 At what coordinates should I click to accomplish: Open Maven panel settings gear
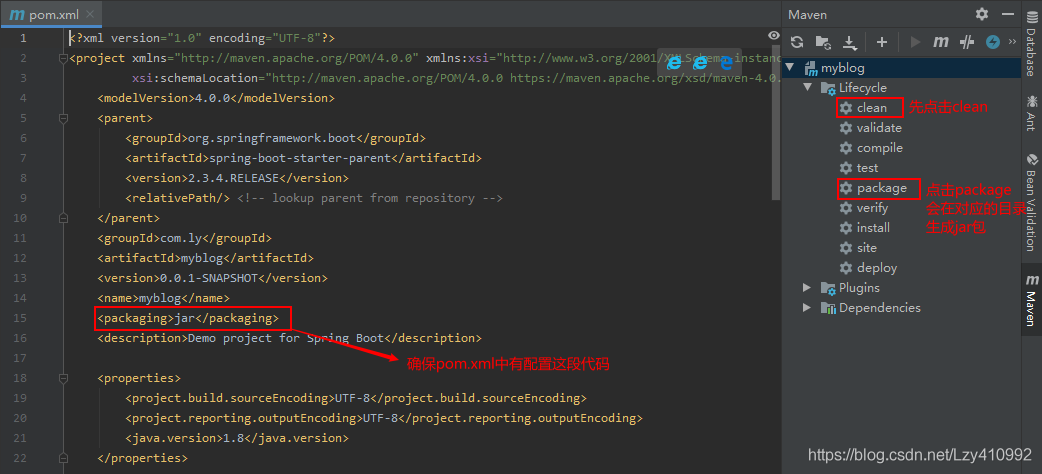(982, 14)
